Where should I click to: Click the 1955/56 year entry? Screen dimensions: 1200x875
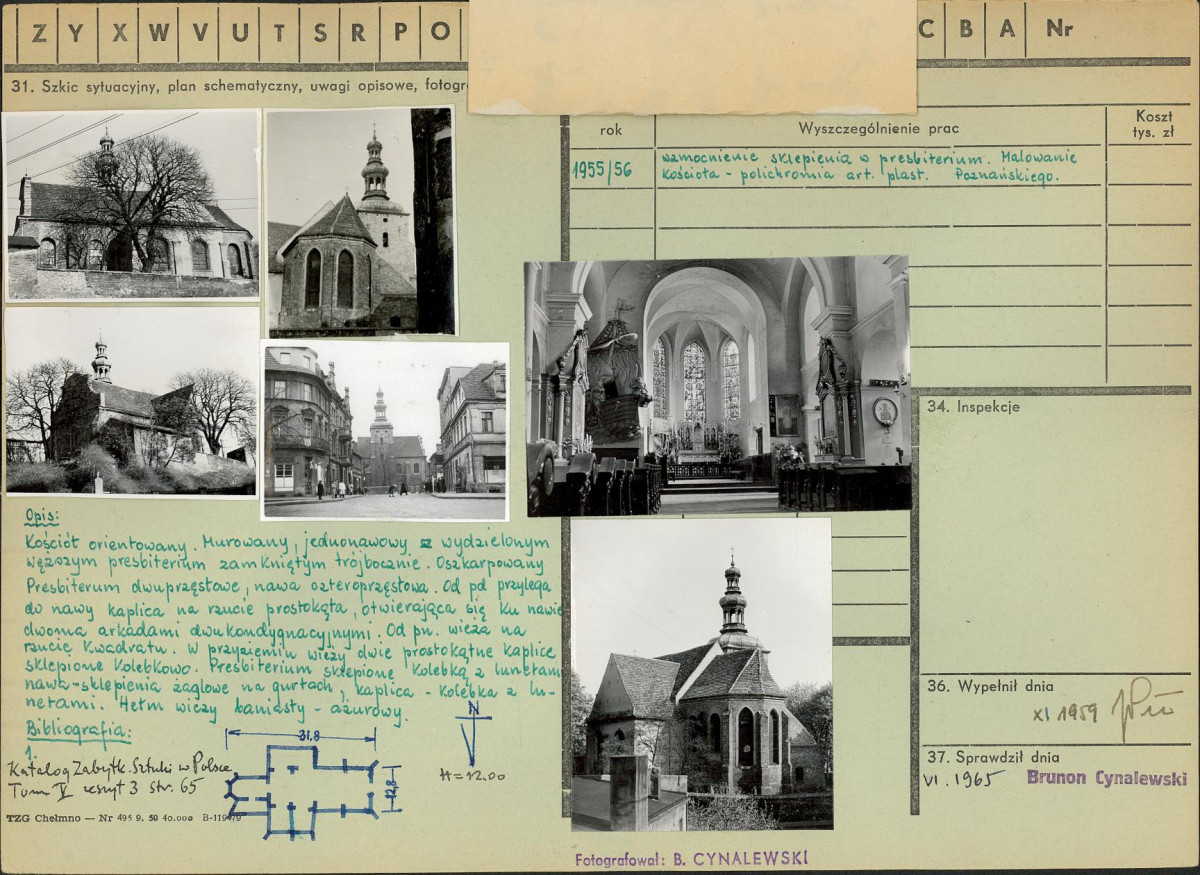(x=602, y=169)
